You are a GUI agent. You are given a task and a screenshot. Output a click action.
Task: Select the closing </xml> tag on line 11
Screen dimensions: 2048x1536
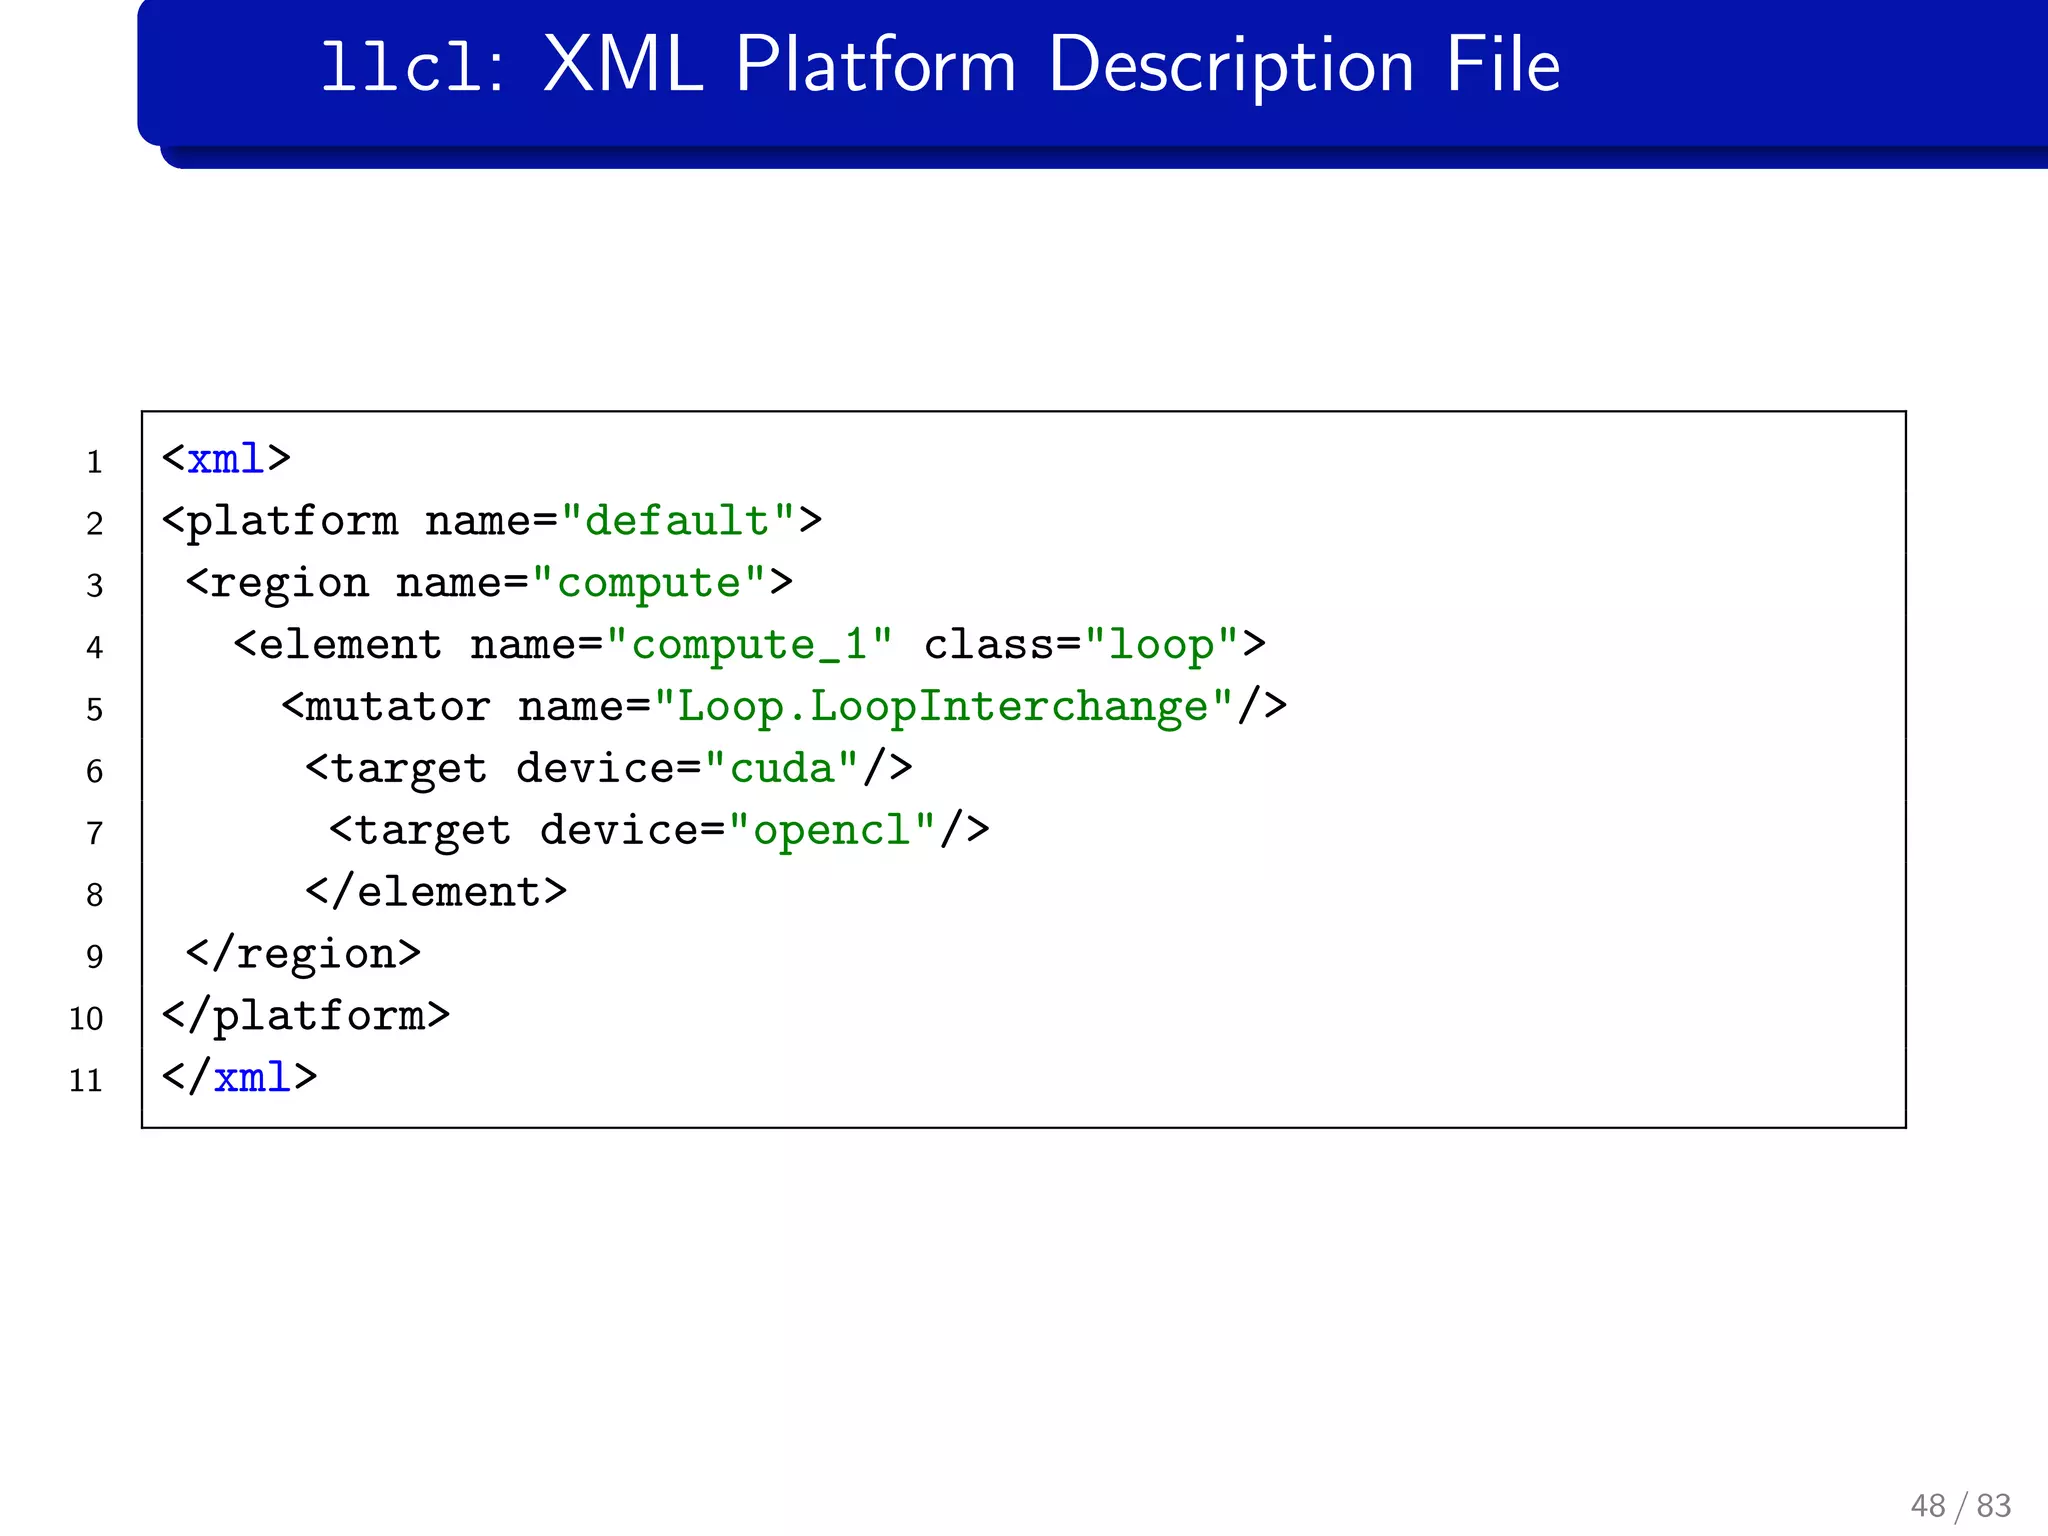click(239, 1078)
